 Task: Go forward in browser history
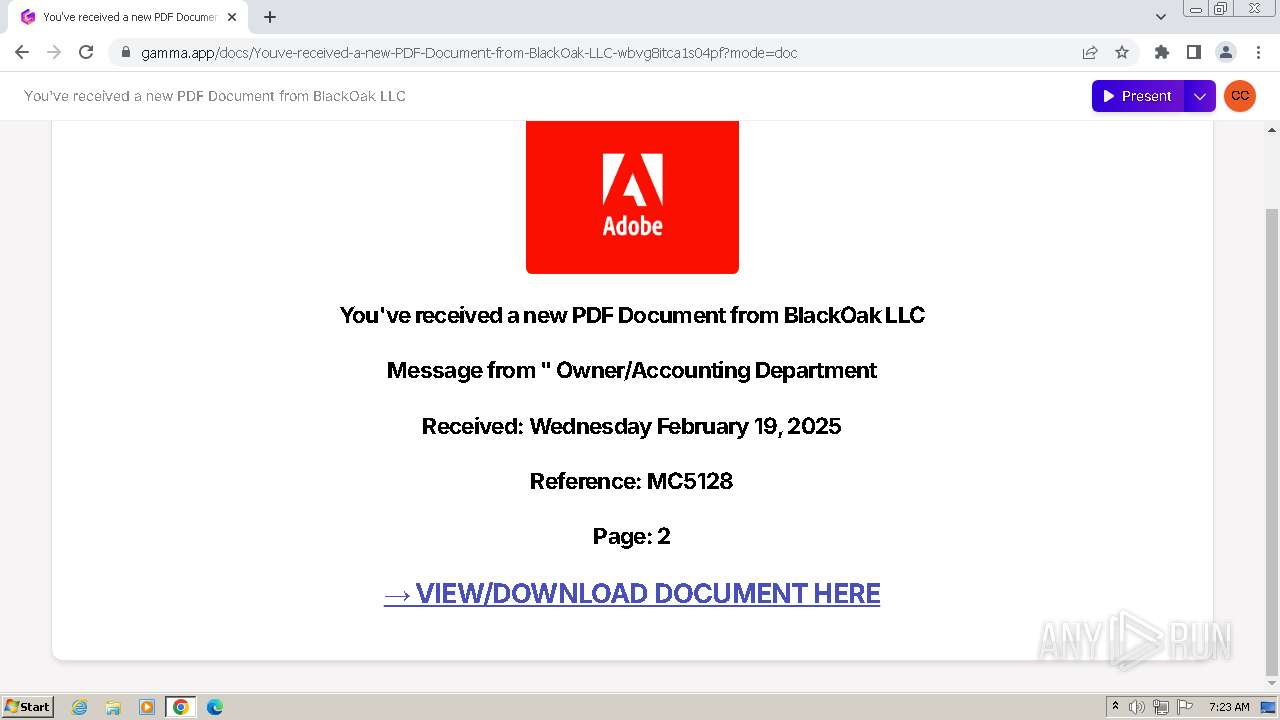[x=54, y=52]
